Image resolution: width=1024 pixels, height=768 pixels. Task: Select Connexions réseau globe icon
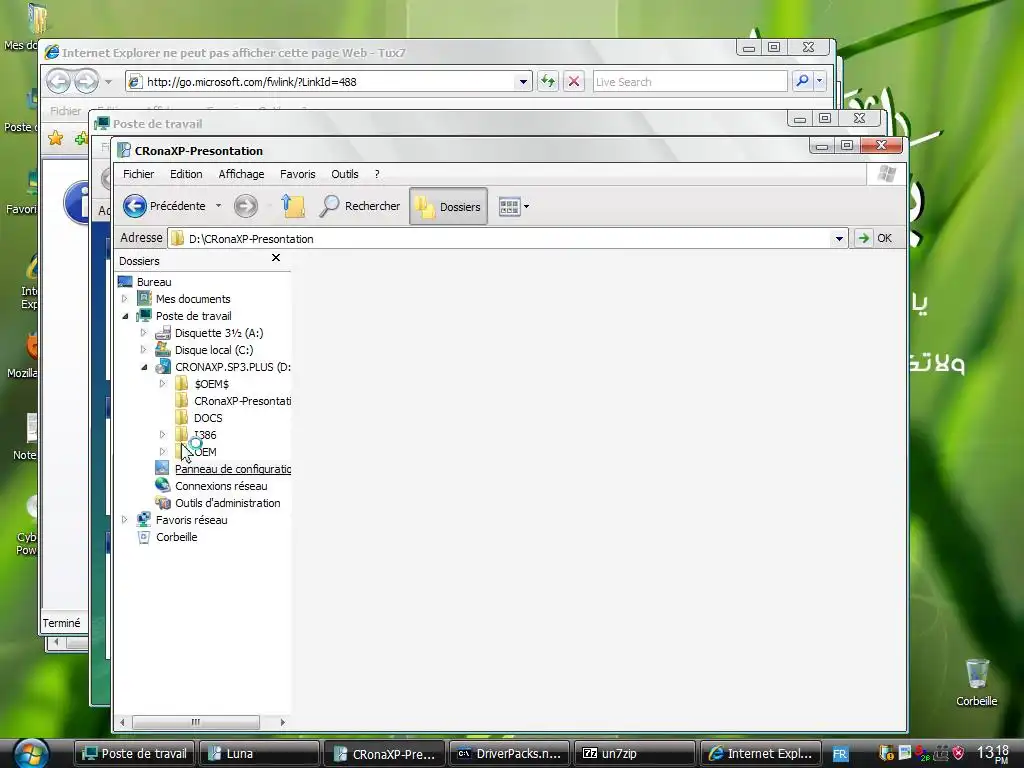(162, 485)
